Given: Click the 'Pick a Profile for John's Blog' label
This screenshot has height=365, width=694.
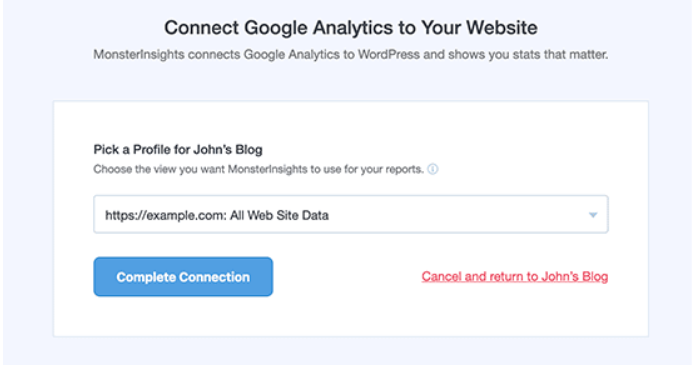Looking at the screenshot, I should click(x=178, y=150).
